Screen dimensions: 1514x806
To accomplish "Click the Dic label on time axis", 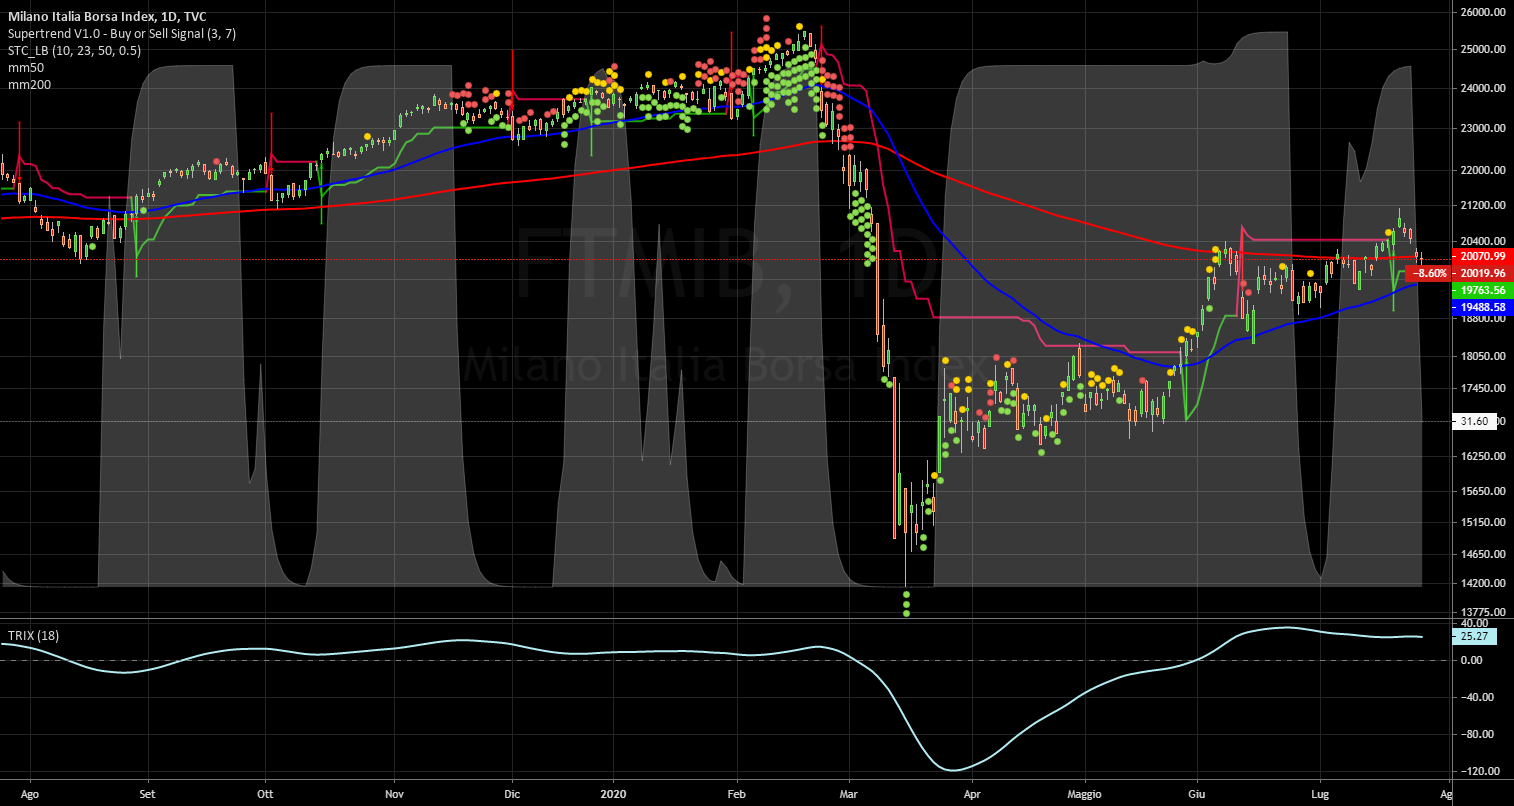I will [512, 792].
